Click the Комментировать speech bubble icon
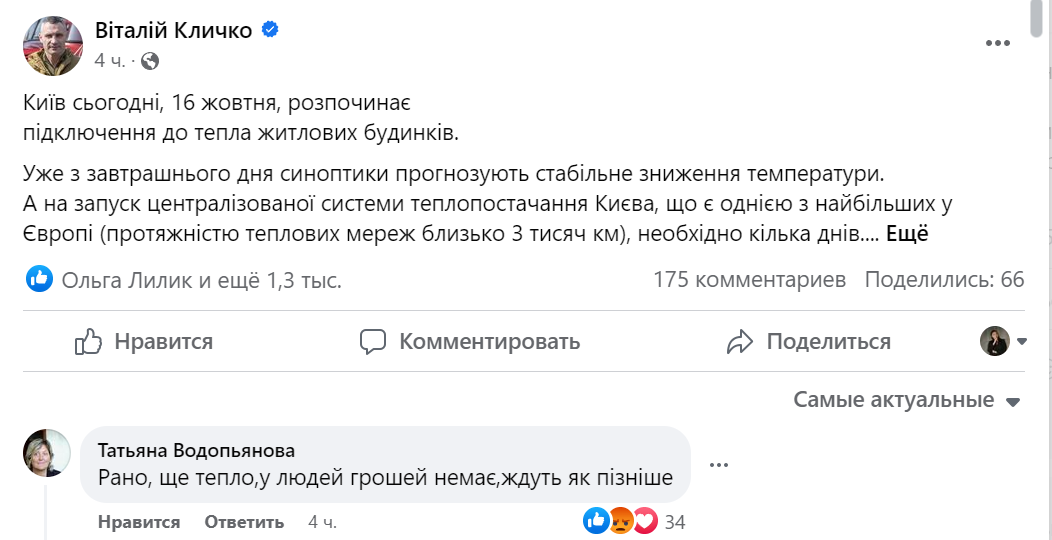This screenshot has width=1052, height=540. coord(373,342)
